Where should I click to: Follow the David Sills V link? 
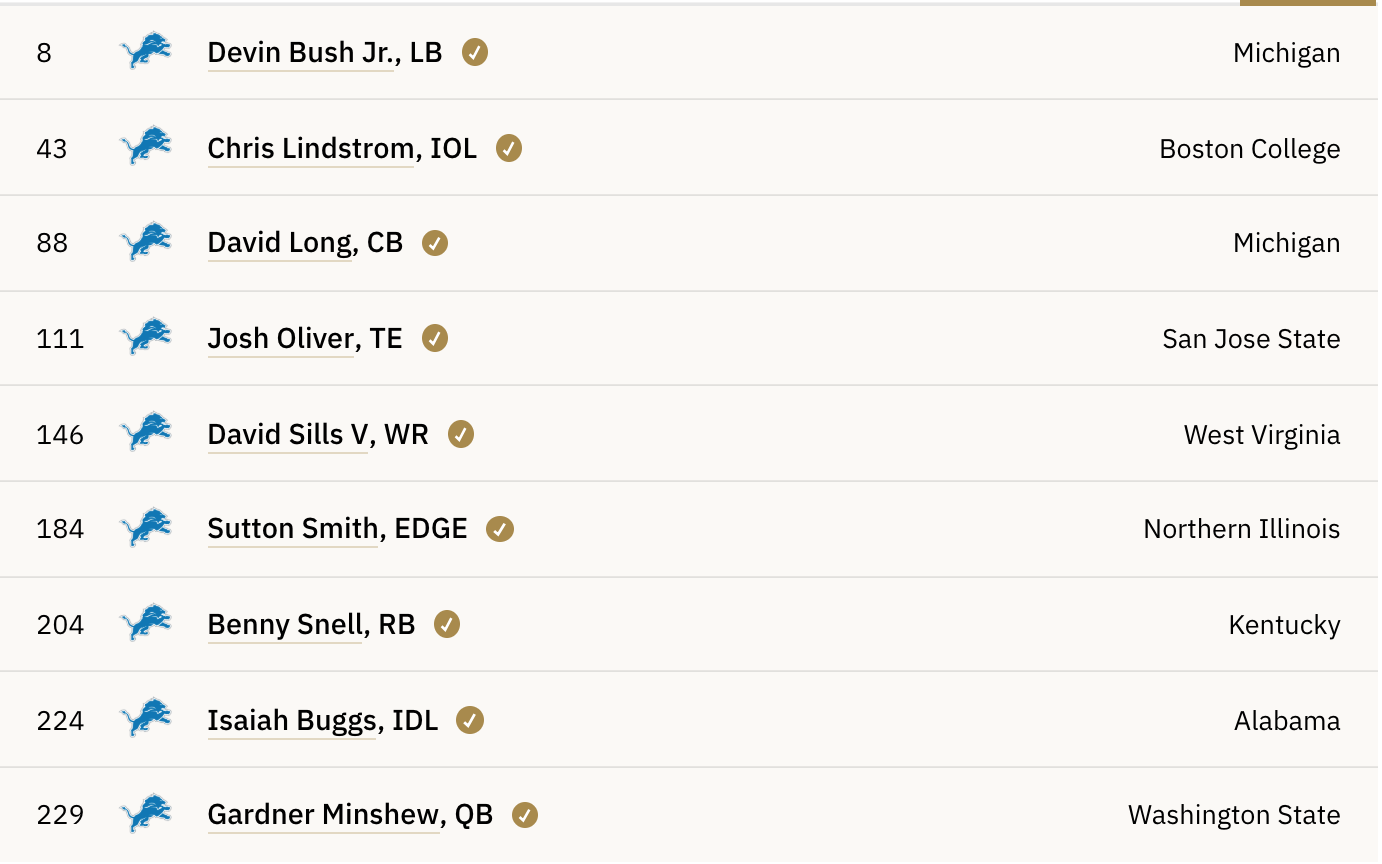pos(288,434)
